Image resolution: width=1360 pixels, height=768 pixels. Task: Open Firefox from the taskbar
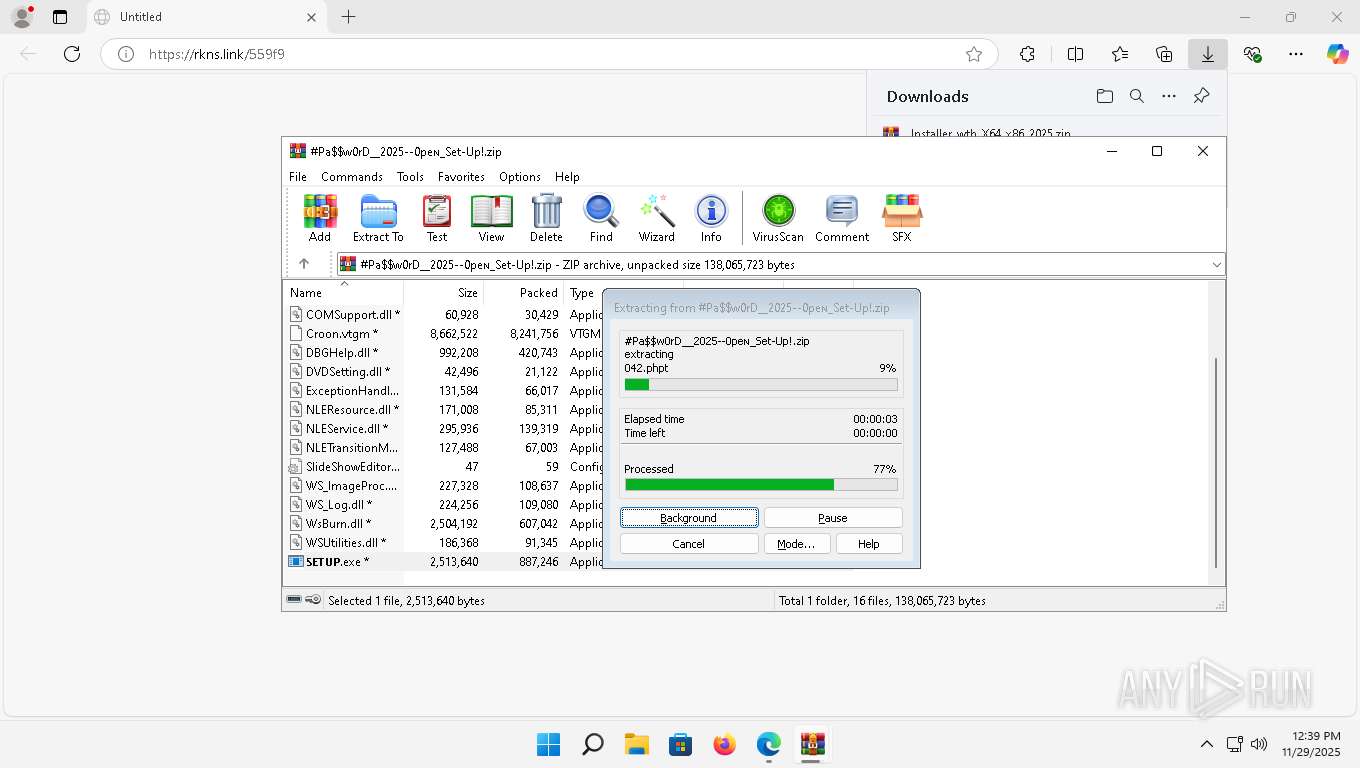click(x=724, y=744)
